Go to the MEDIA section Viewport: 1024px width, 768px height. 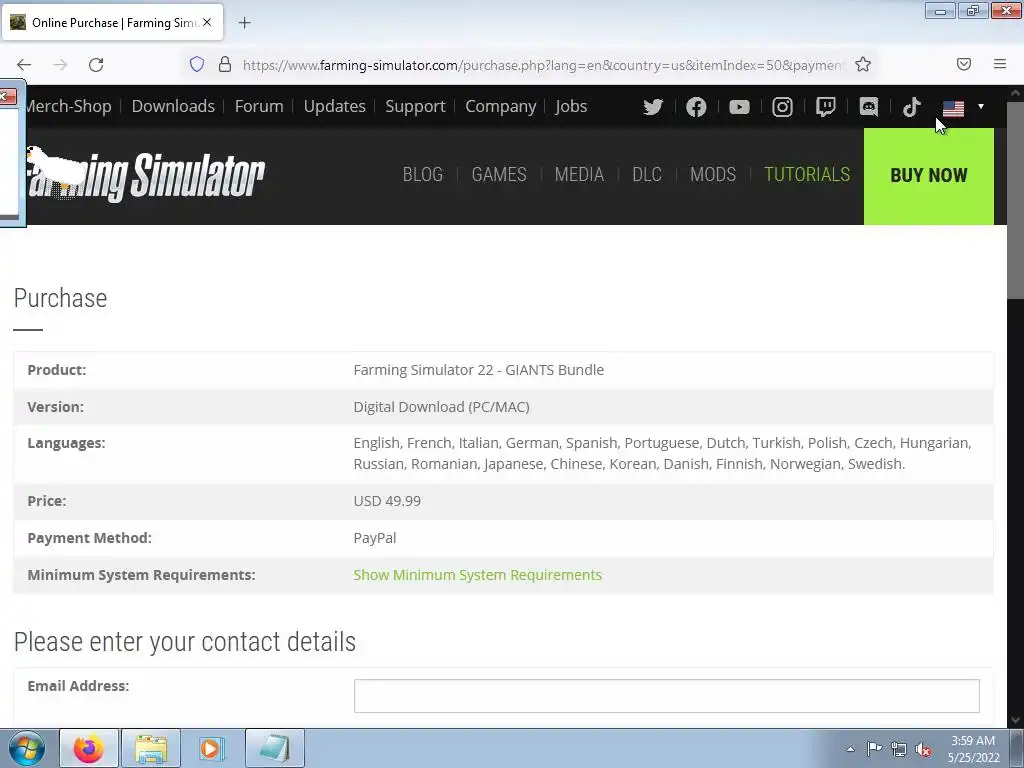click(579, 174)
